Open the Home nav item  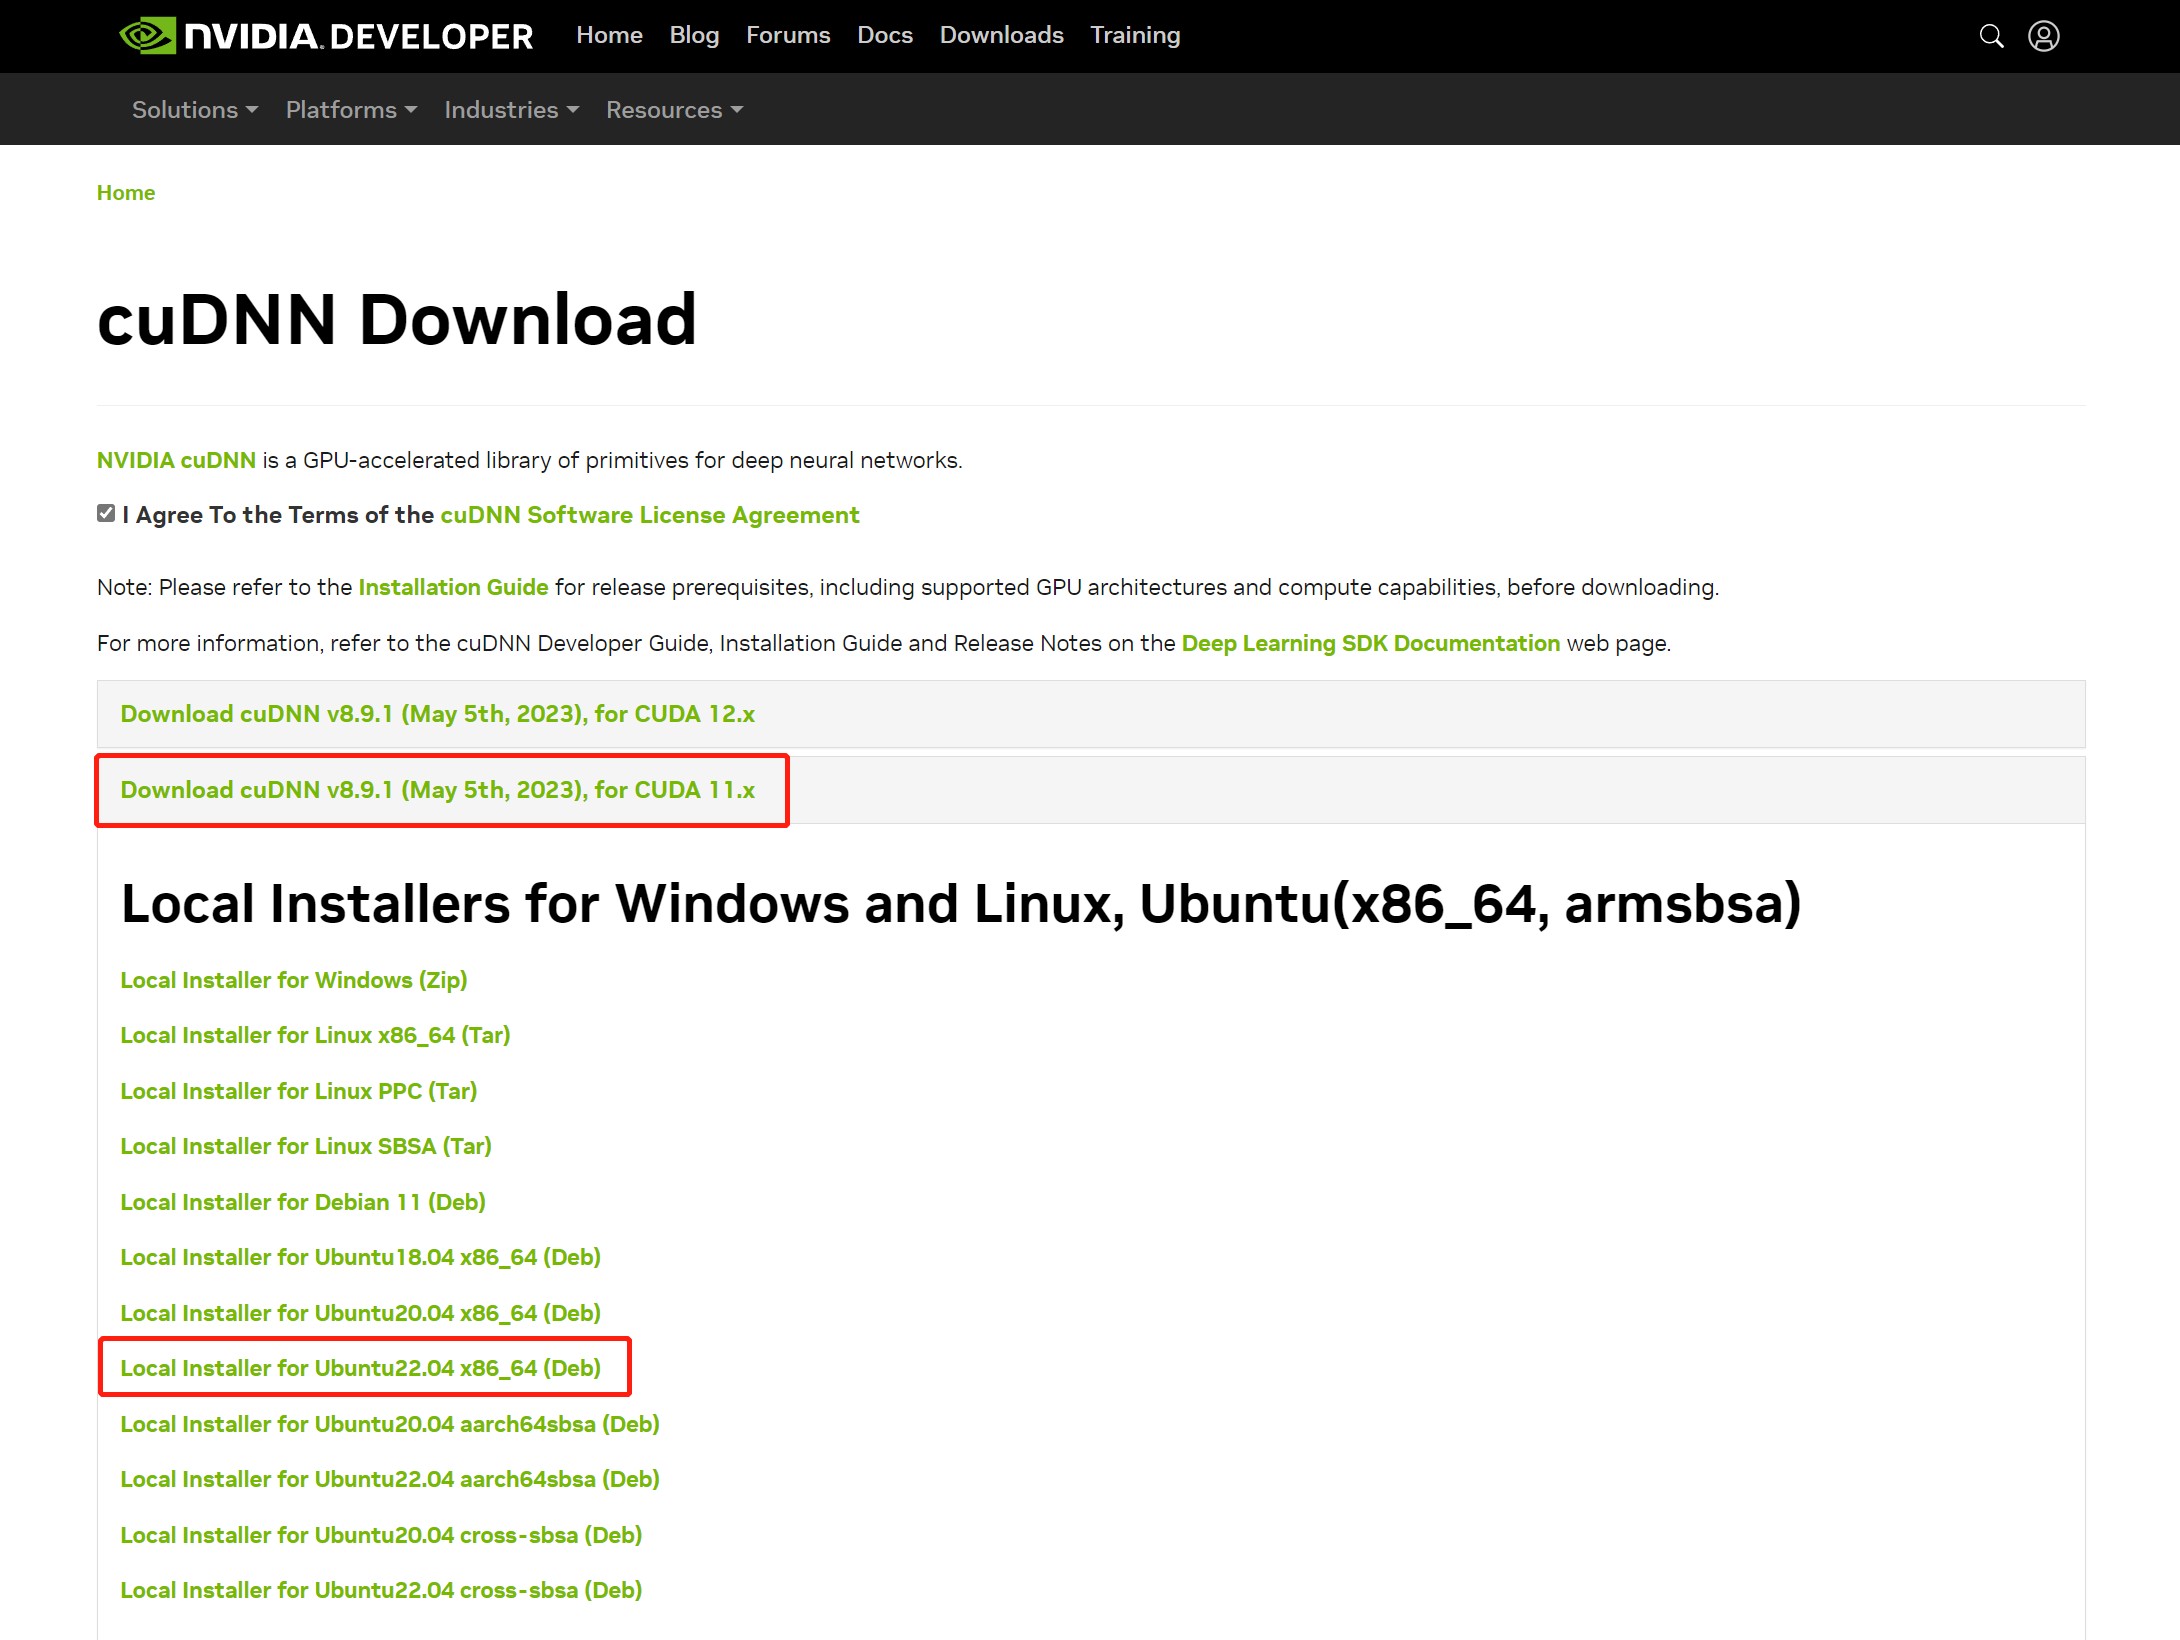[609, 35]
